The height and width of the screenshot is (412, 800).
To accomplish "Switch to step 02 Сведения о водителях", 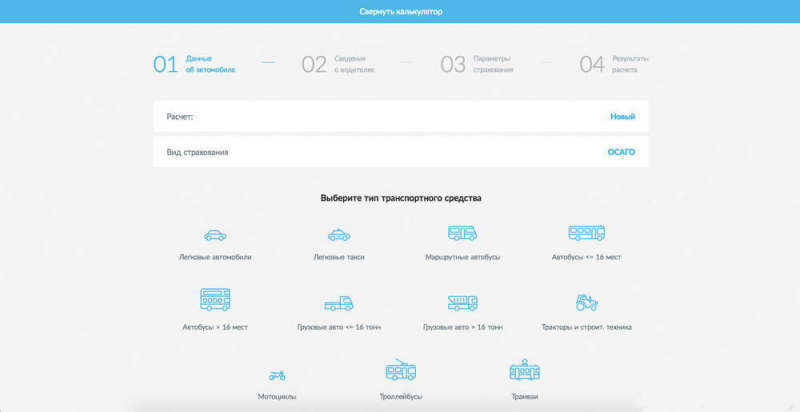I will [x=340, y=65].
